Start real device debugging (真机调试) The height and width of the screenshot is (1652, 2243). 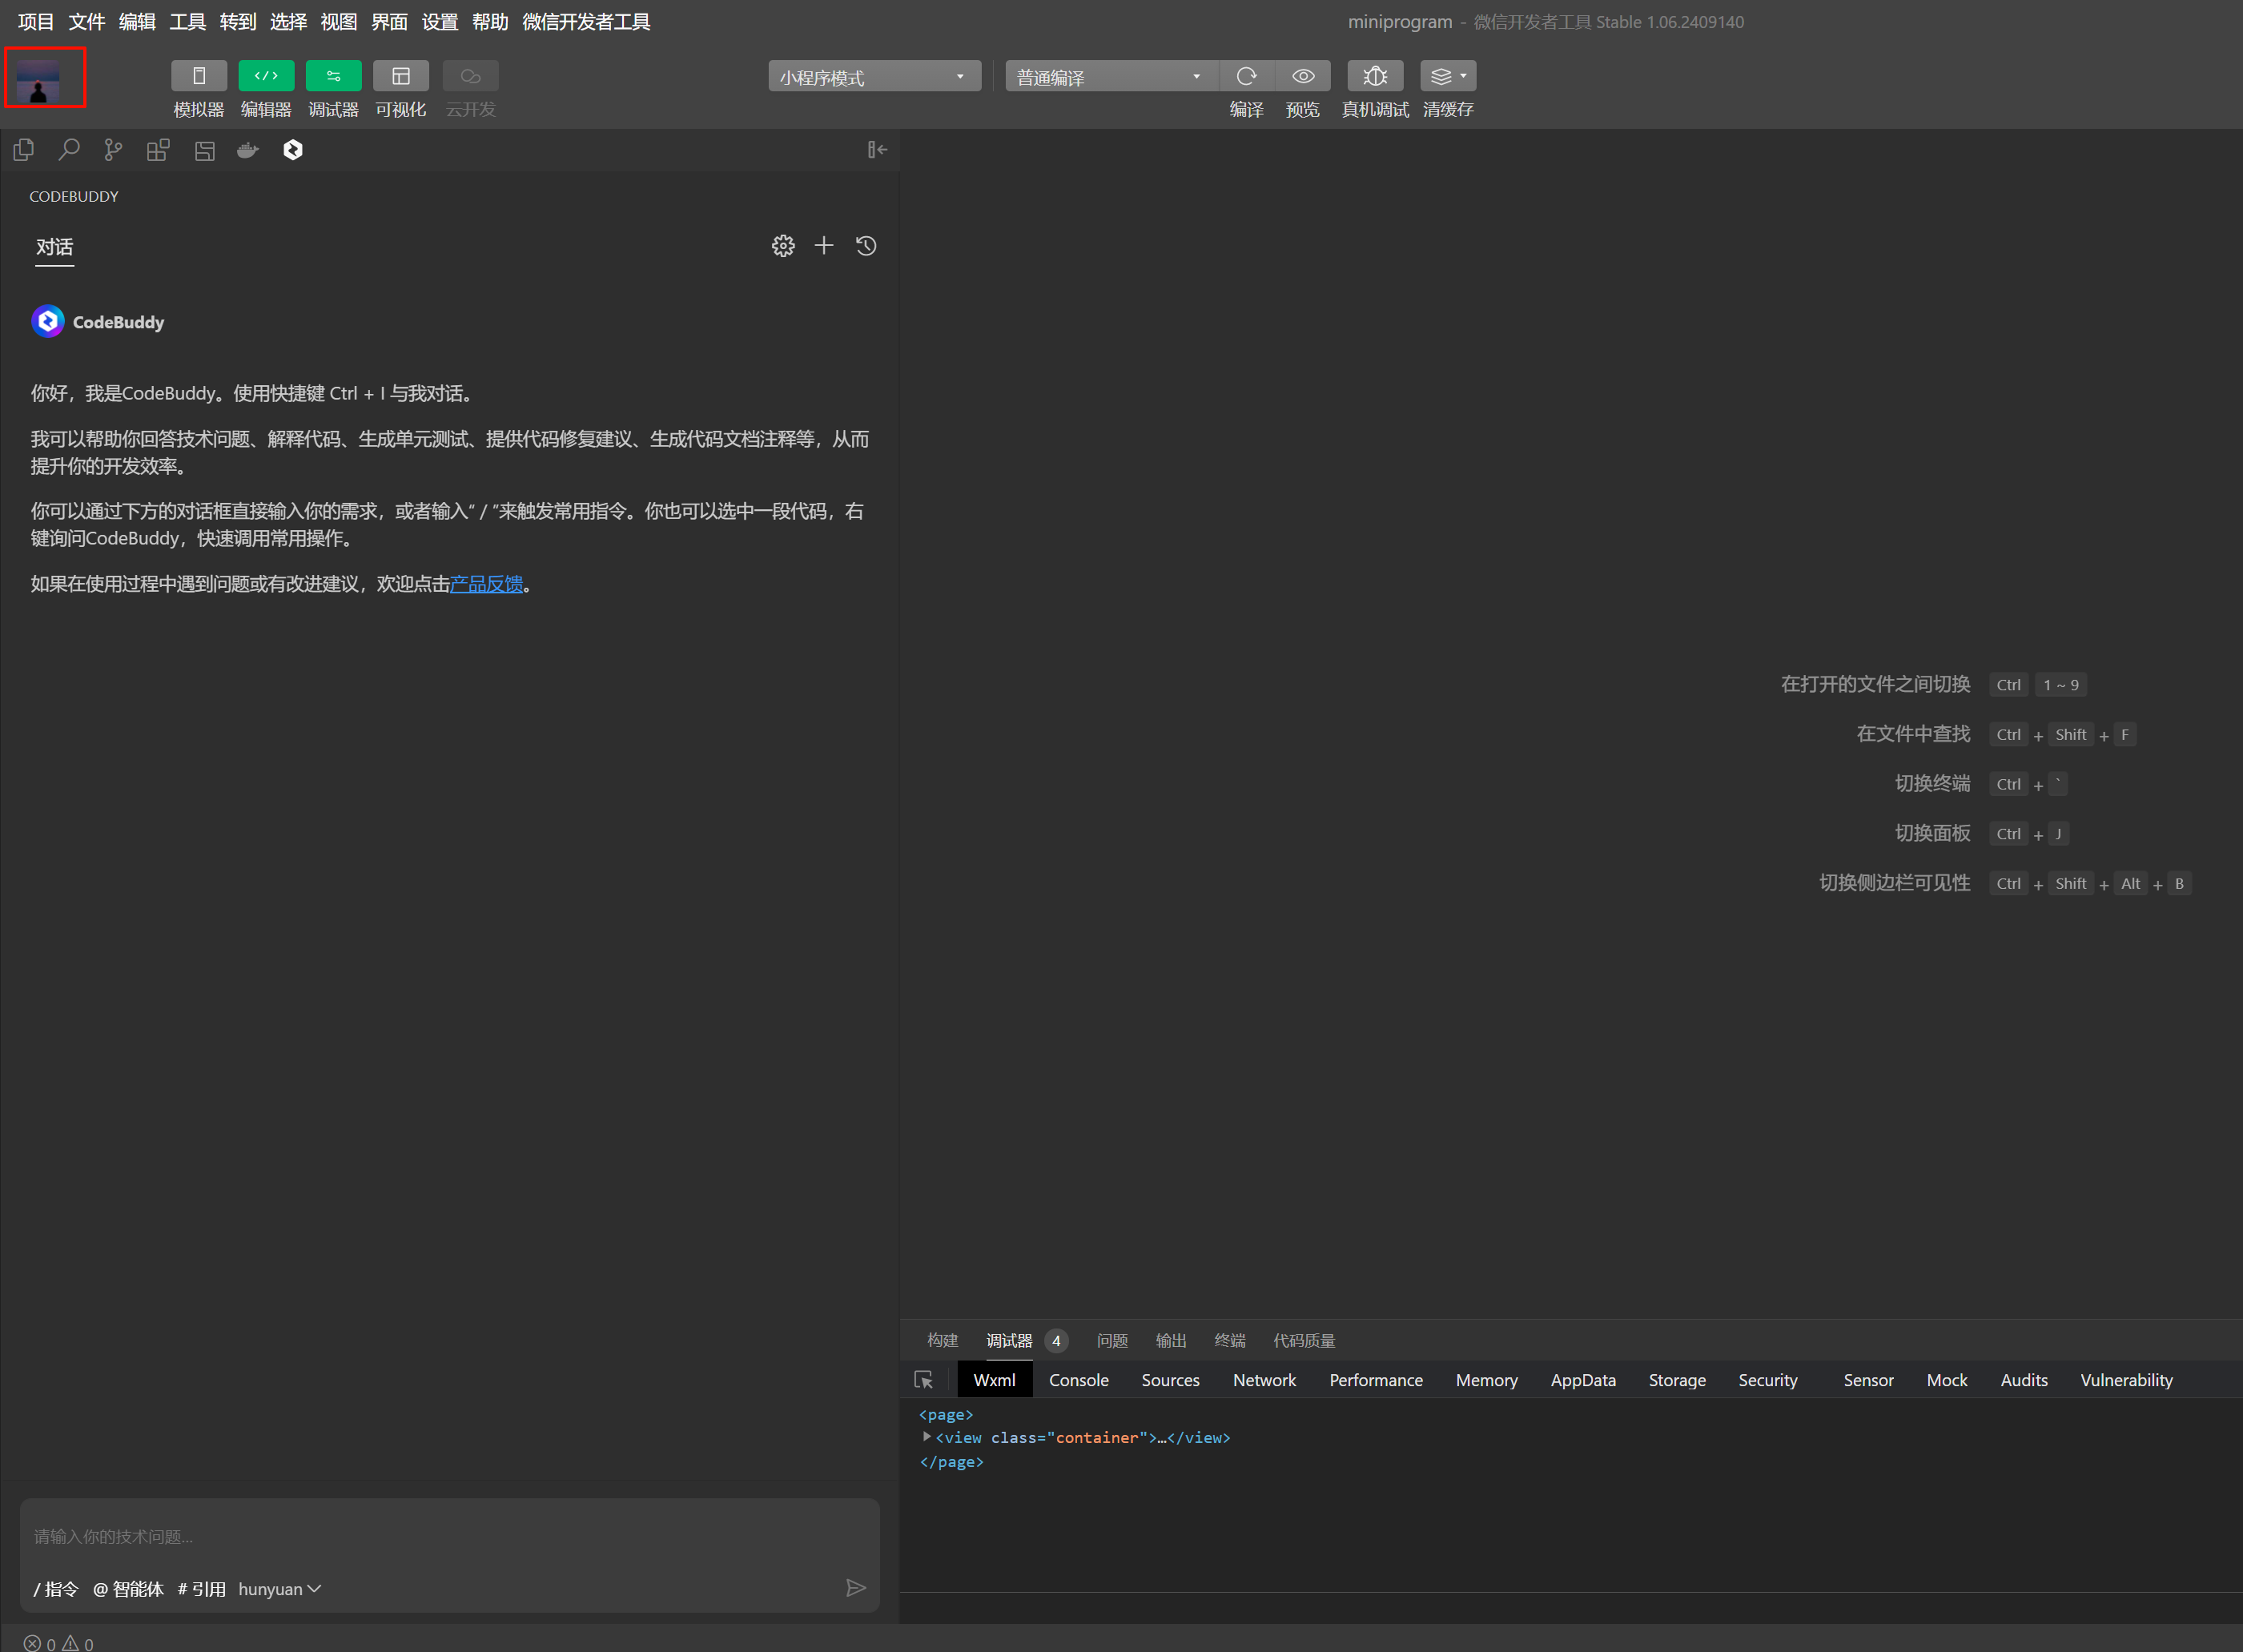pos(1375,76)
